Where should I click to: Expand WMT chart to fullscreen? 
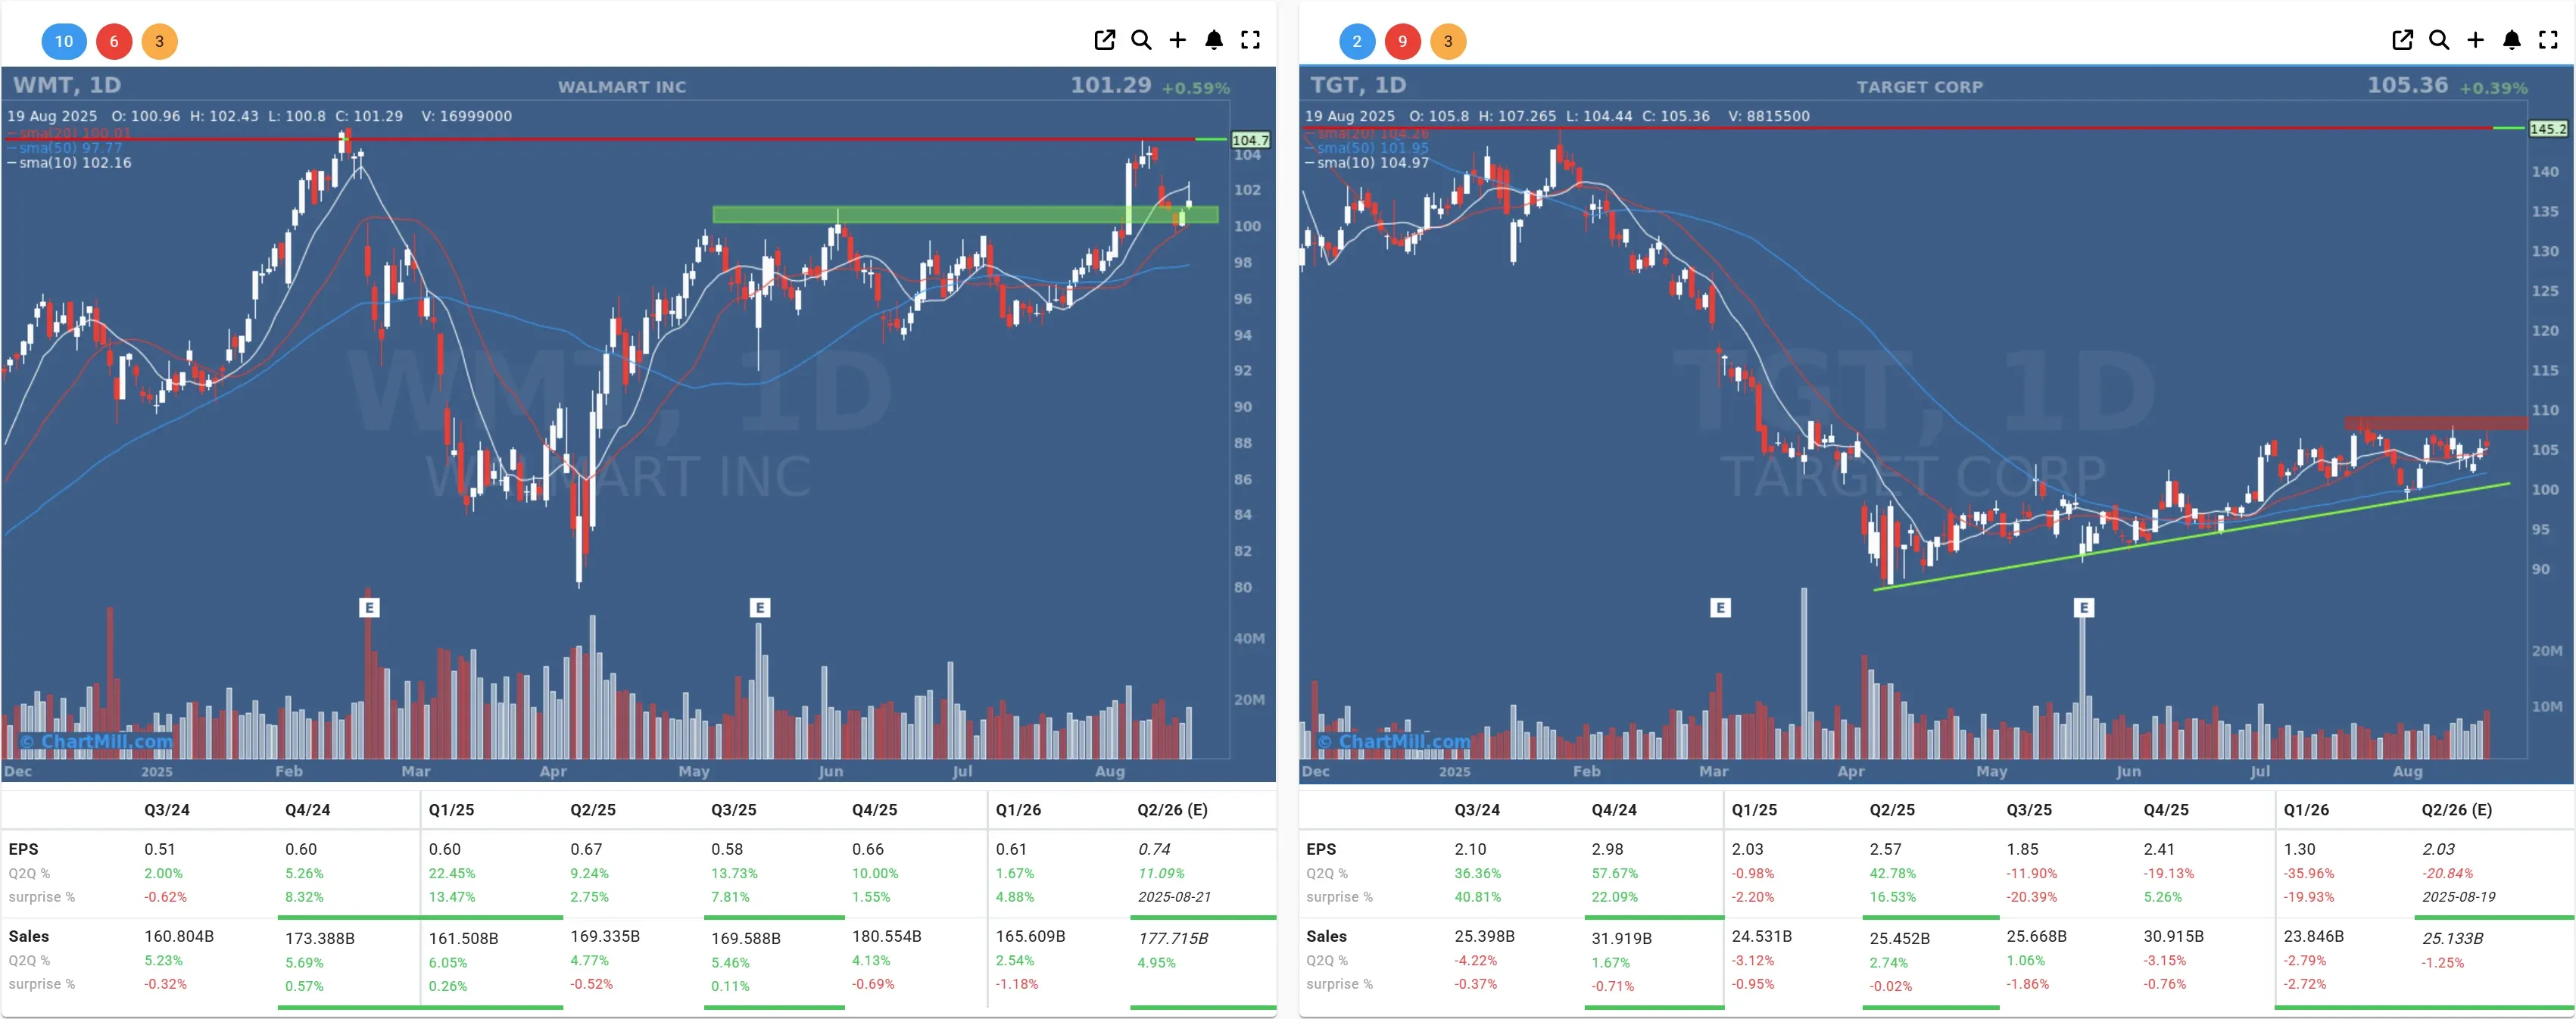coord(1251,40)
